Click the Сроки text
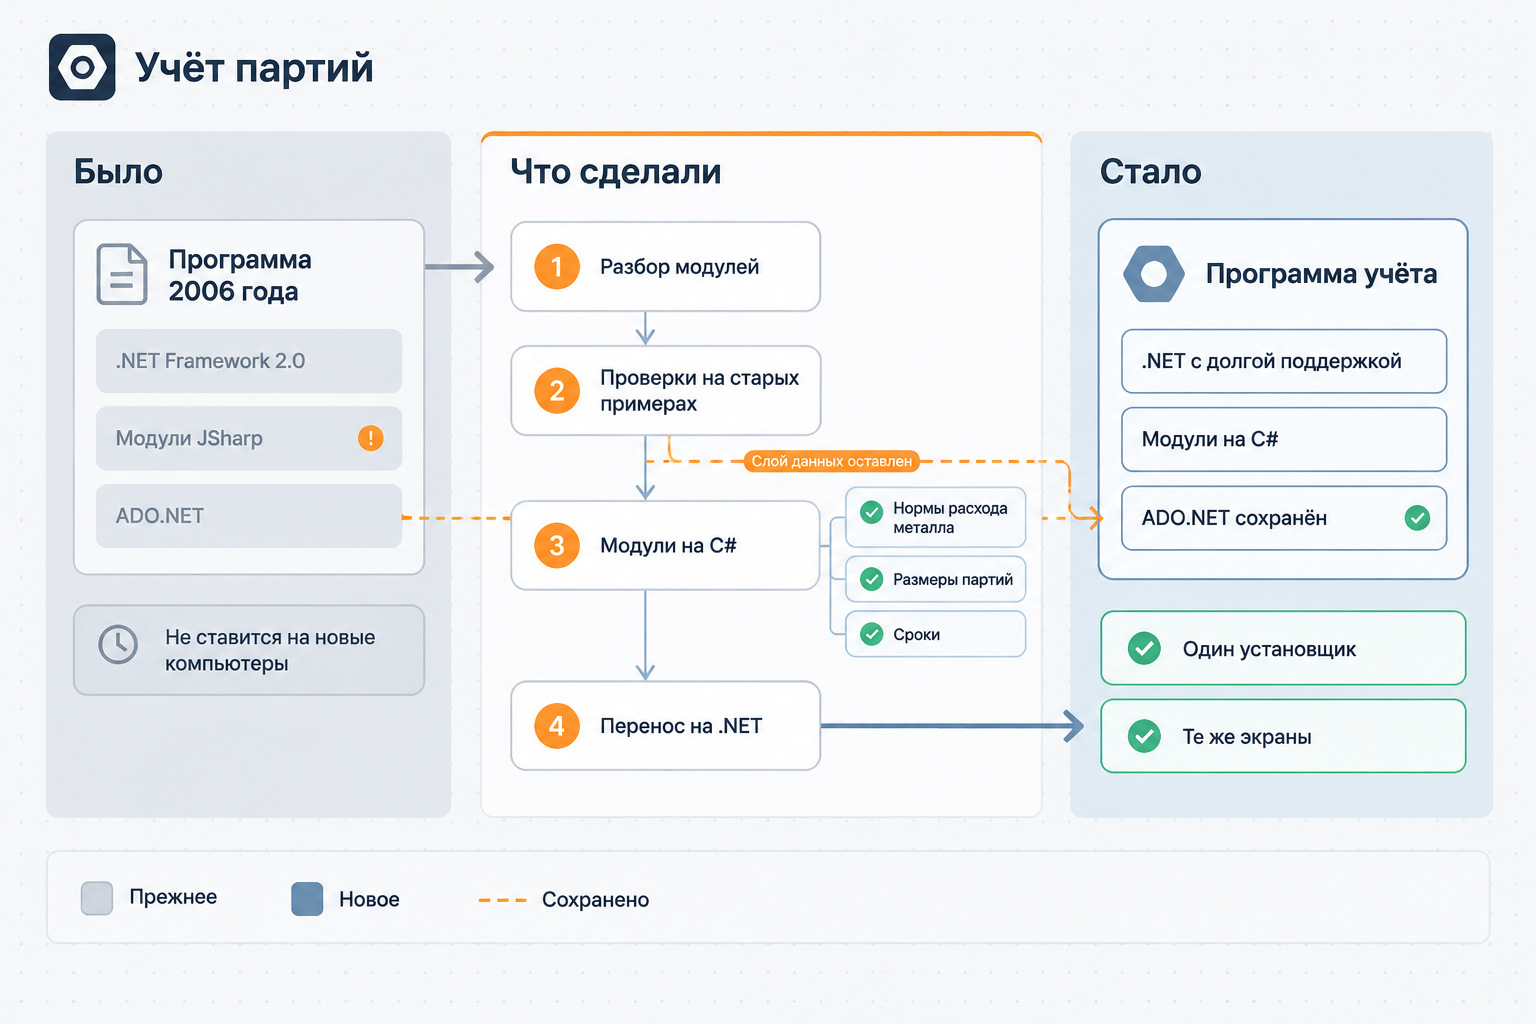The width and height of the screenshot is (1536, 1024). (x=916, y=634)
